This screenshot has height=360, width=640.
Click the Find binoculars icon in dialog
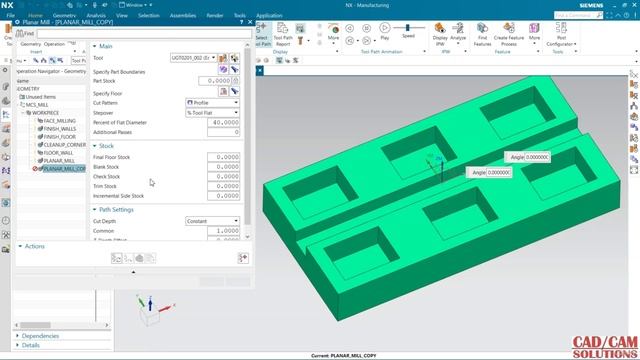coord(20,33)
